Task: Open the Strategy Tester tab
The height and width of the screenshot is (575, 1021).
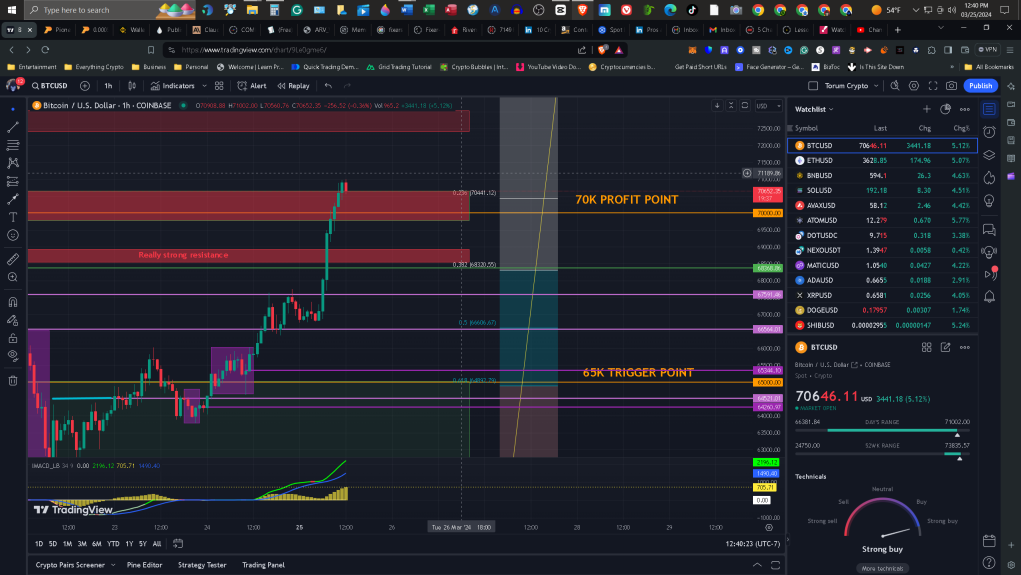Action: [x=202, y=565]
